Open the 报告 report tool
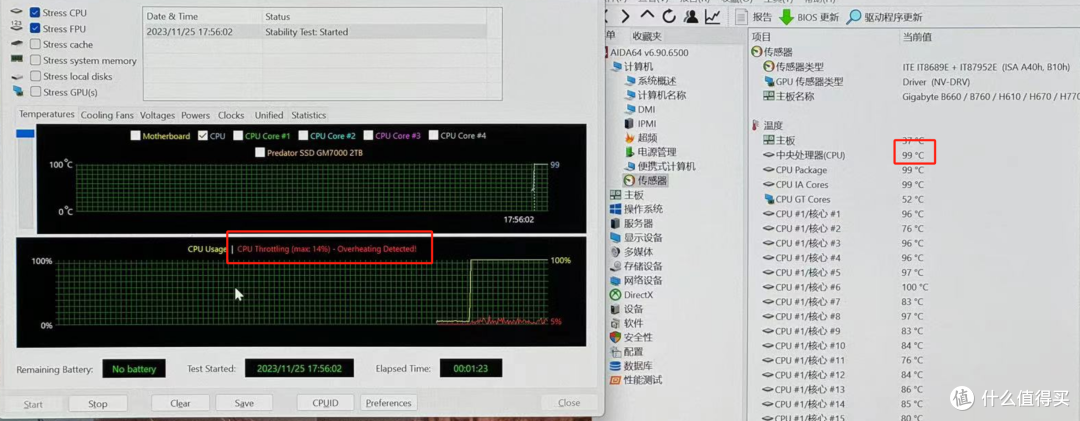The image size is (1080, 421). coord(754,17)
